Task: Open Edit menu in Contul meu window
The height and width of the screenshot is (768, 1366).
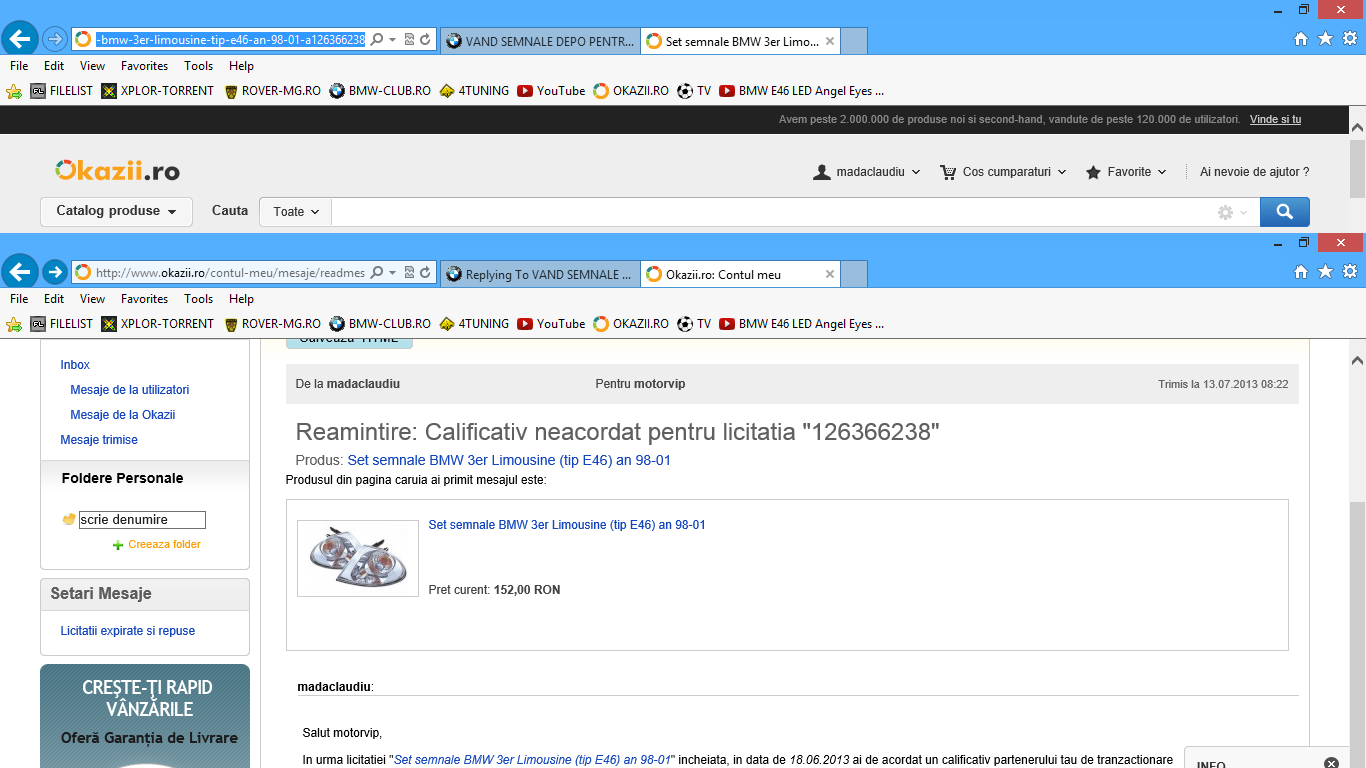Action: pos(54,298)
